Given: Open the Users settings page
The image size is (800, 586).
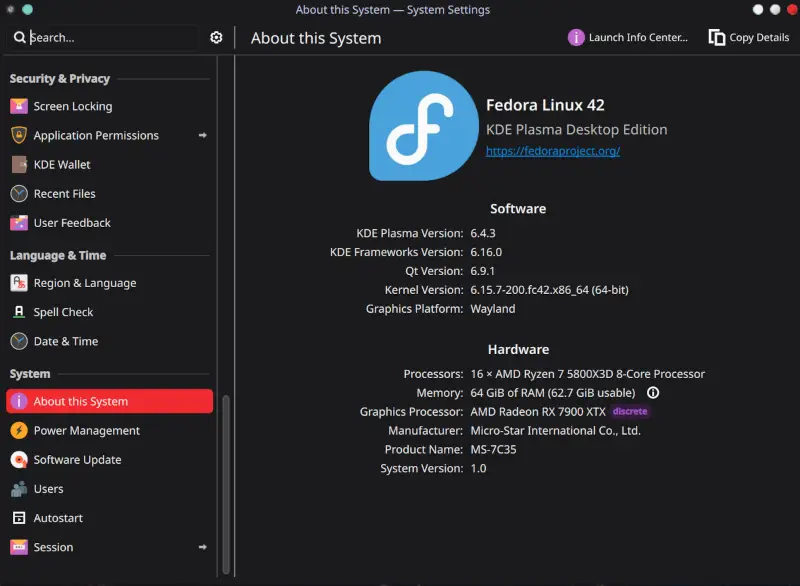Looking at the screenshot, I should click(x=110, y=489).
